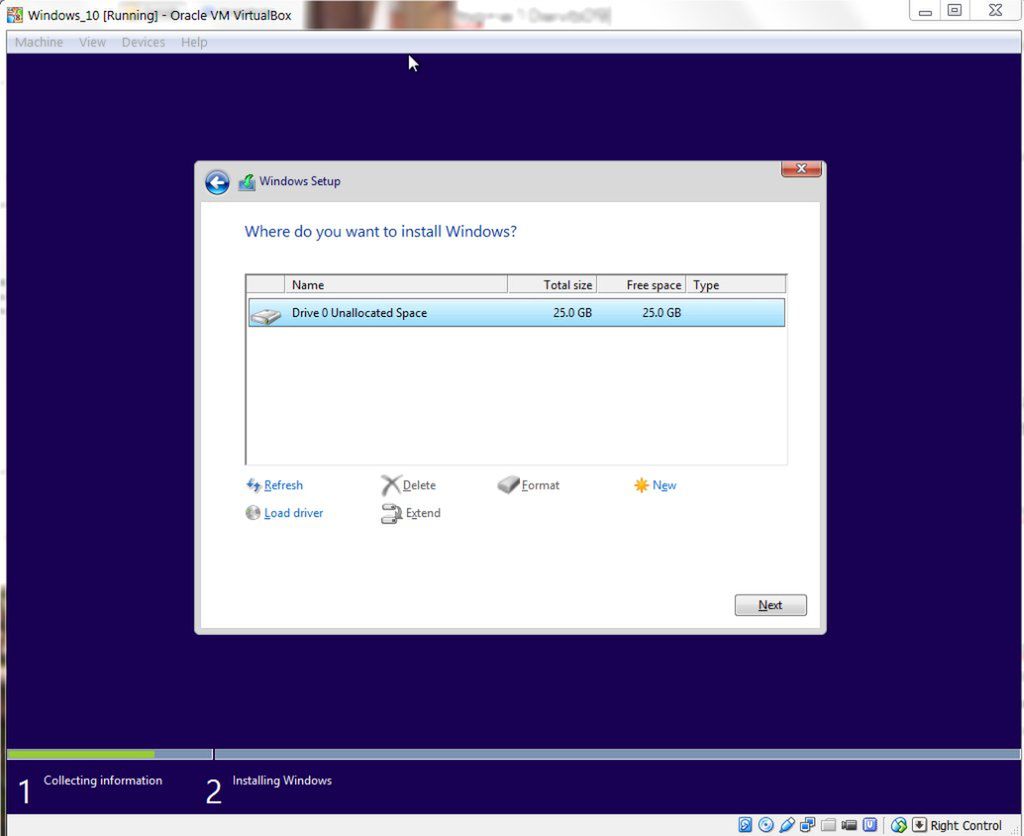
Task: Click the 'Where do you want to install Windows?' heading
Action: [381, 232]
